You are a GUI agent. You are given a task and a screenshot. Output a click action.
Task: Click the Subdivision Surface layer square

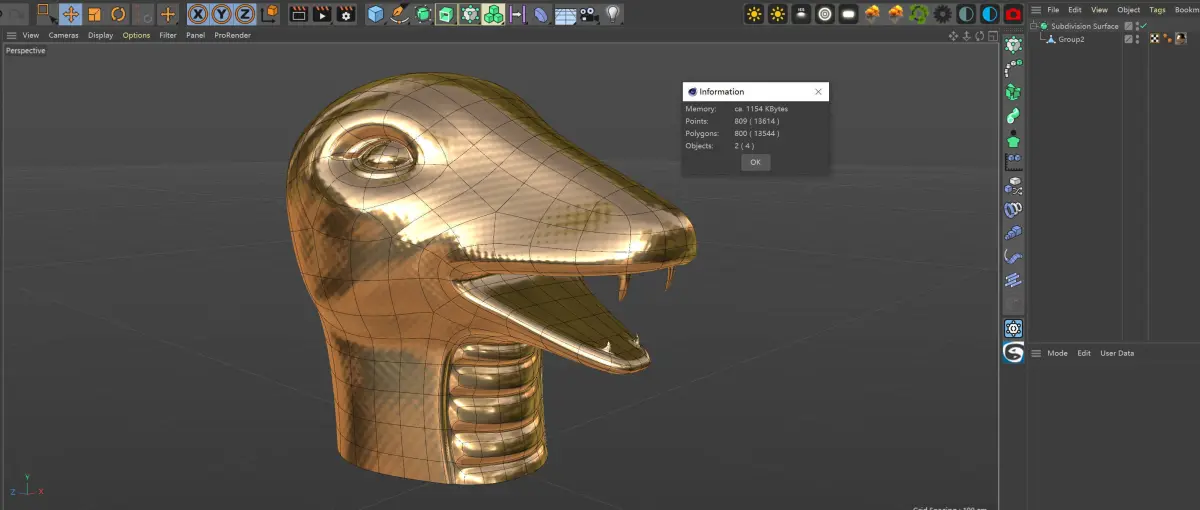coord(1129,26)
